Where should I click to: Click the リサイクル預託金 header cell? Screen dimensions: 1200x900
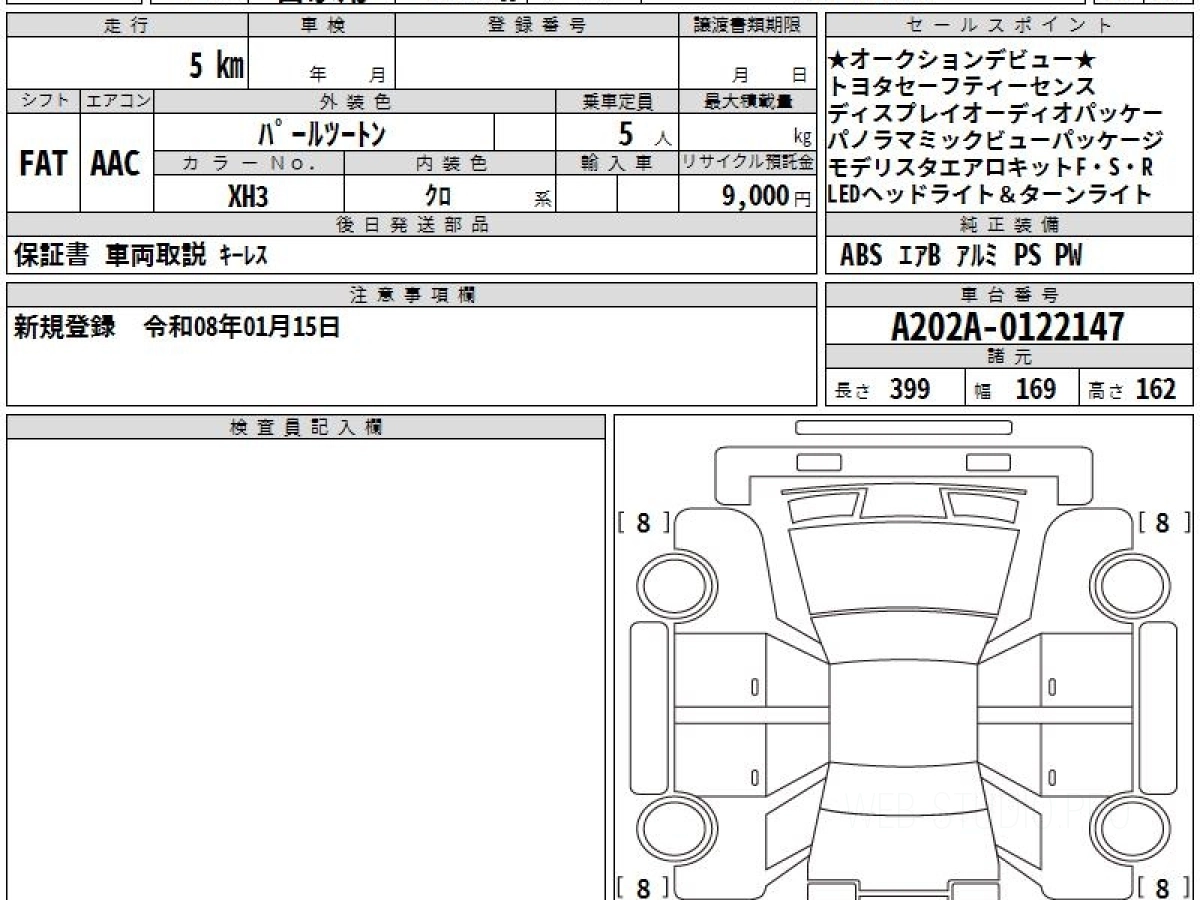(748, 163)
